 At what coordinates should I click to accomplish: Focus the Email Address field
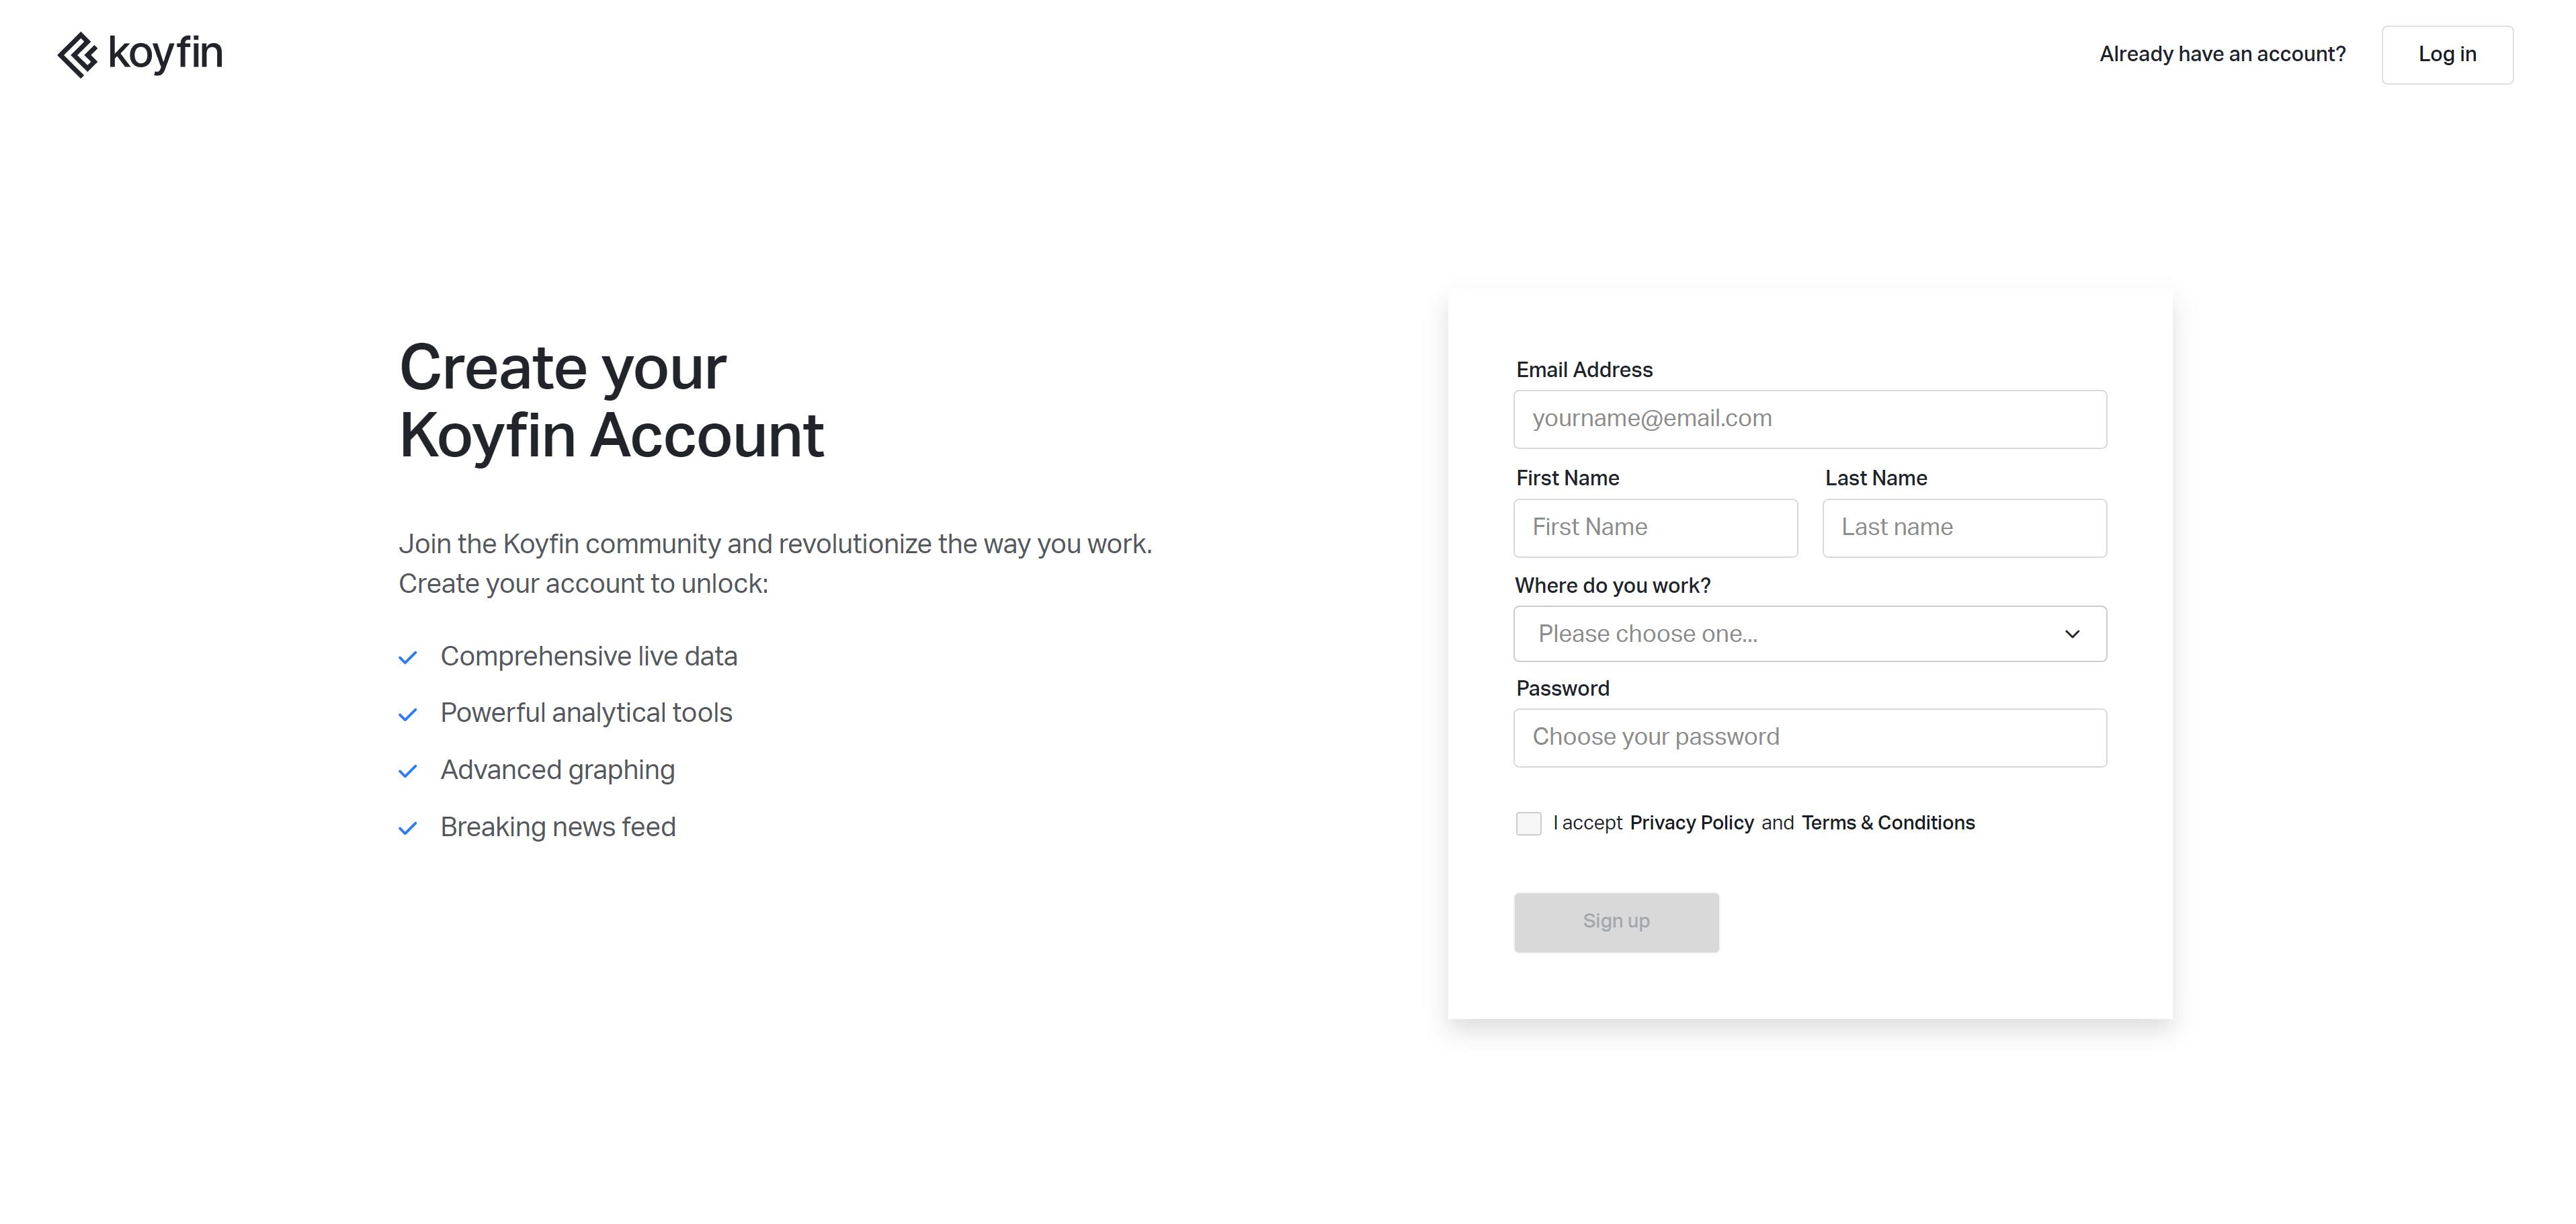1810,419
